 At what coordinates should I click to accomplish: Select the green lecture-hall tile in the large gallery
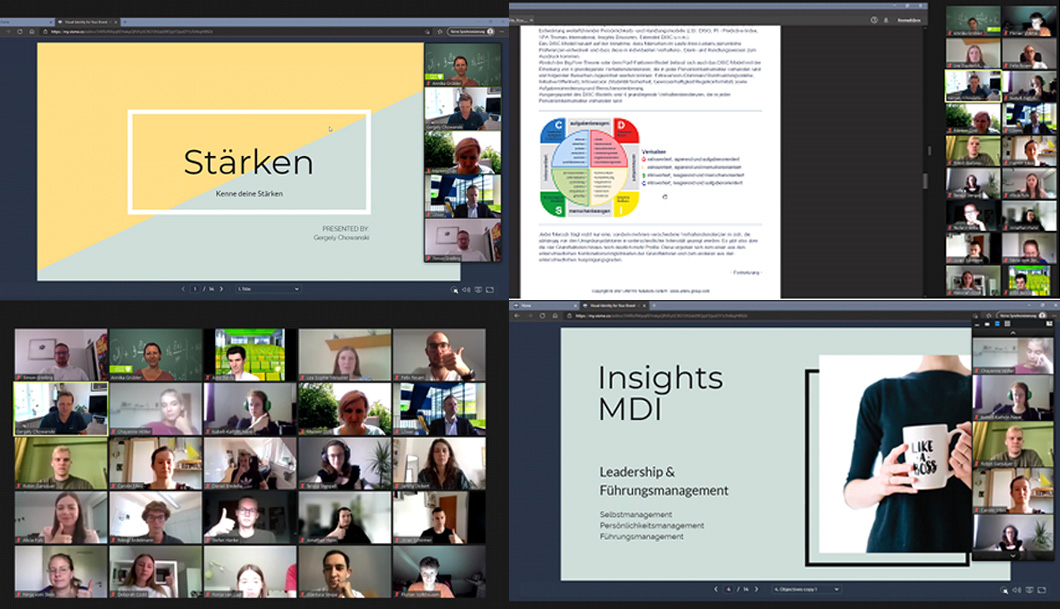pyautogui.click(x=250, y=355)
